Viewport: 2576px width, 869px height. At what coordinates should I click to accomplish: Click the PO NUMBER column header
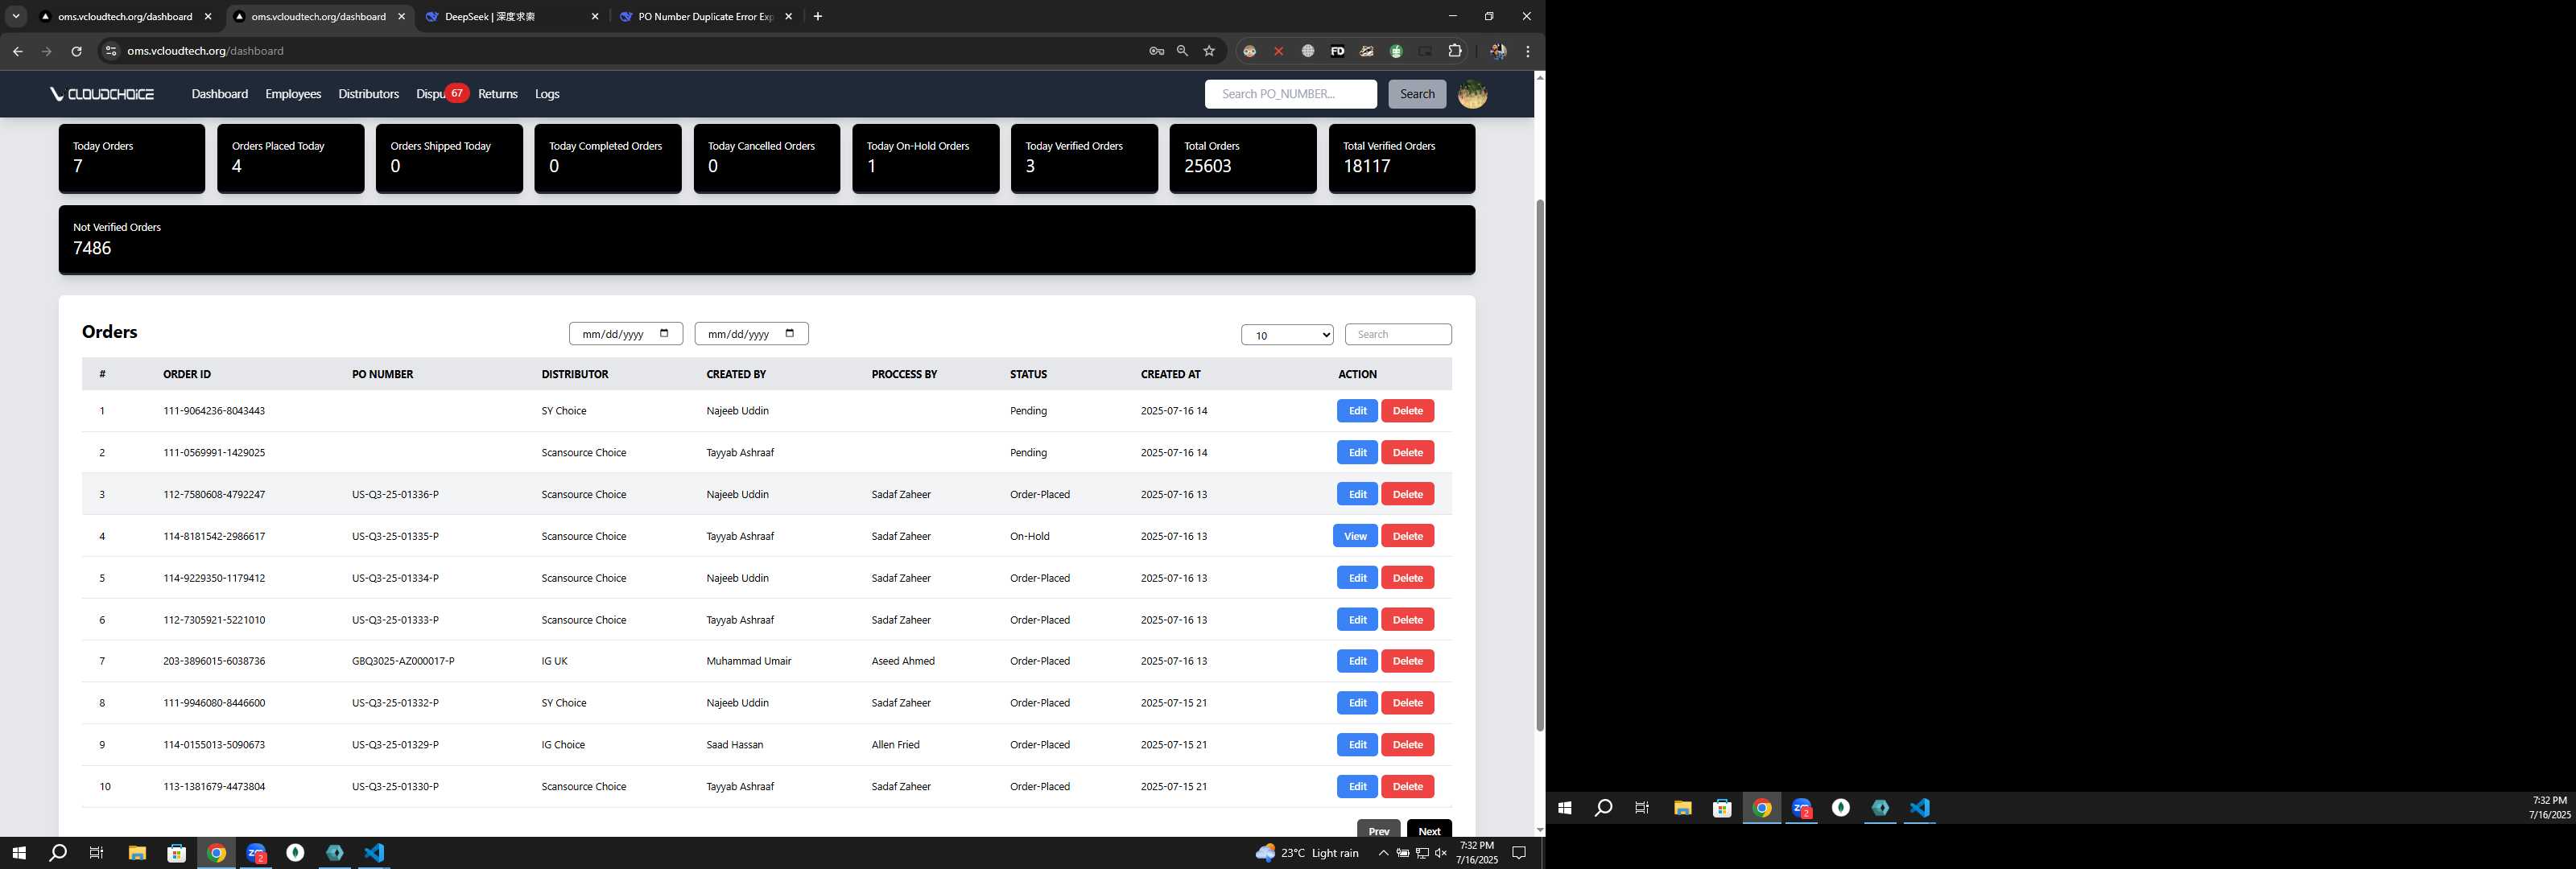382,374
